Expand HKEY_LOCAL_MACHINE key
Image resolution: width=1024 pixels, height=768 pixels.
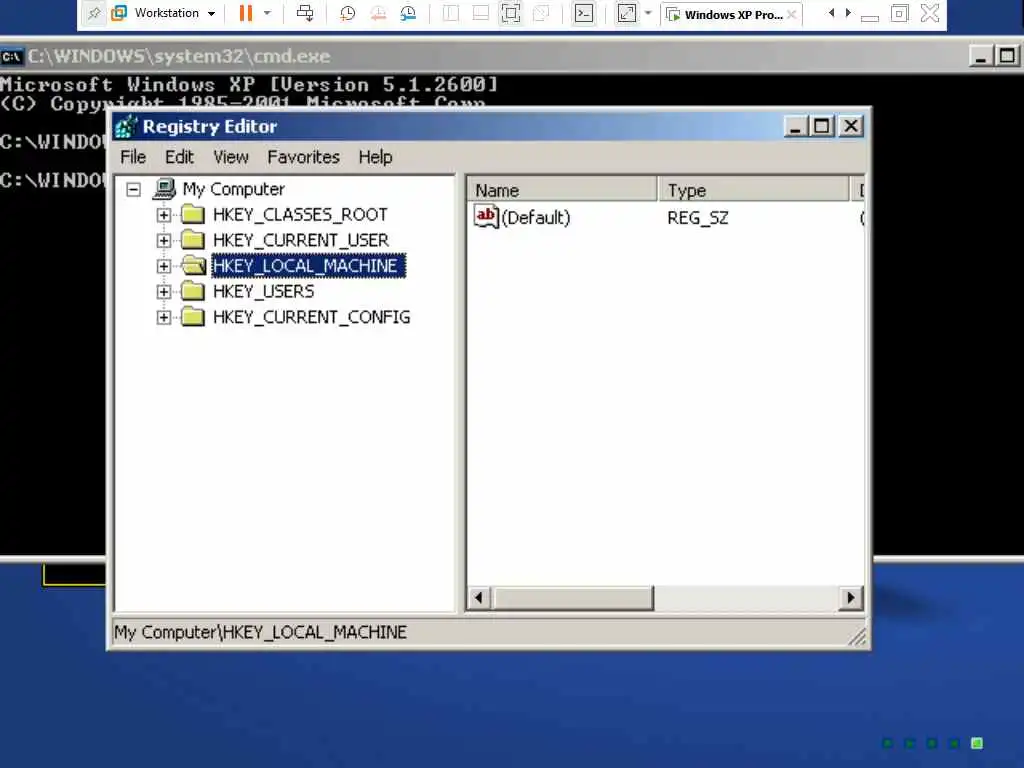pos(164,266)
